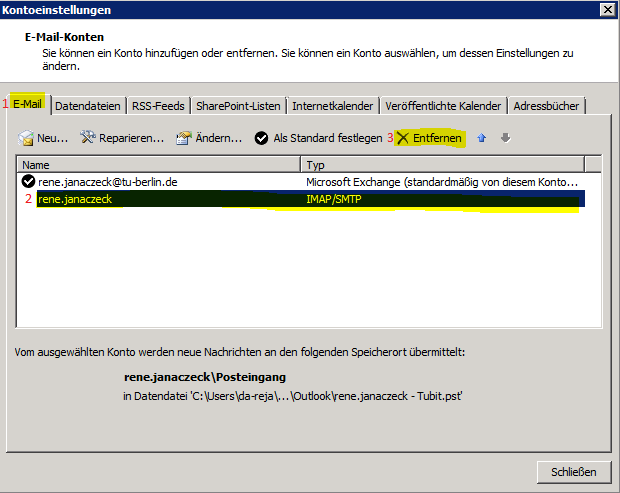
Task: Sort accounts by Name column header
Action: 160,164
